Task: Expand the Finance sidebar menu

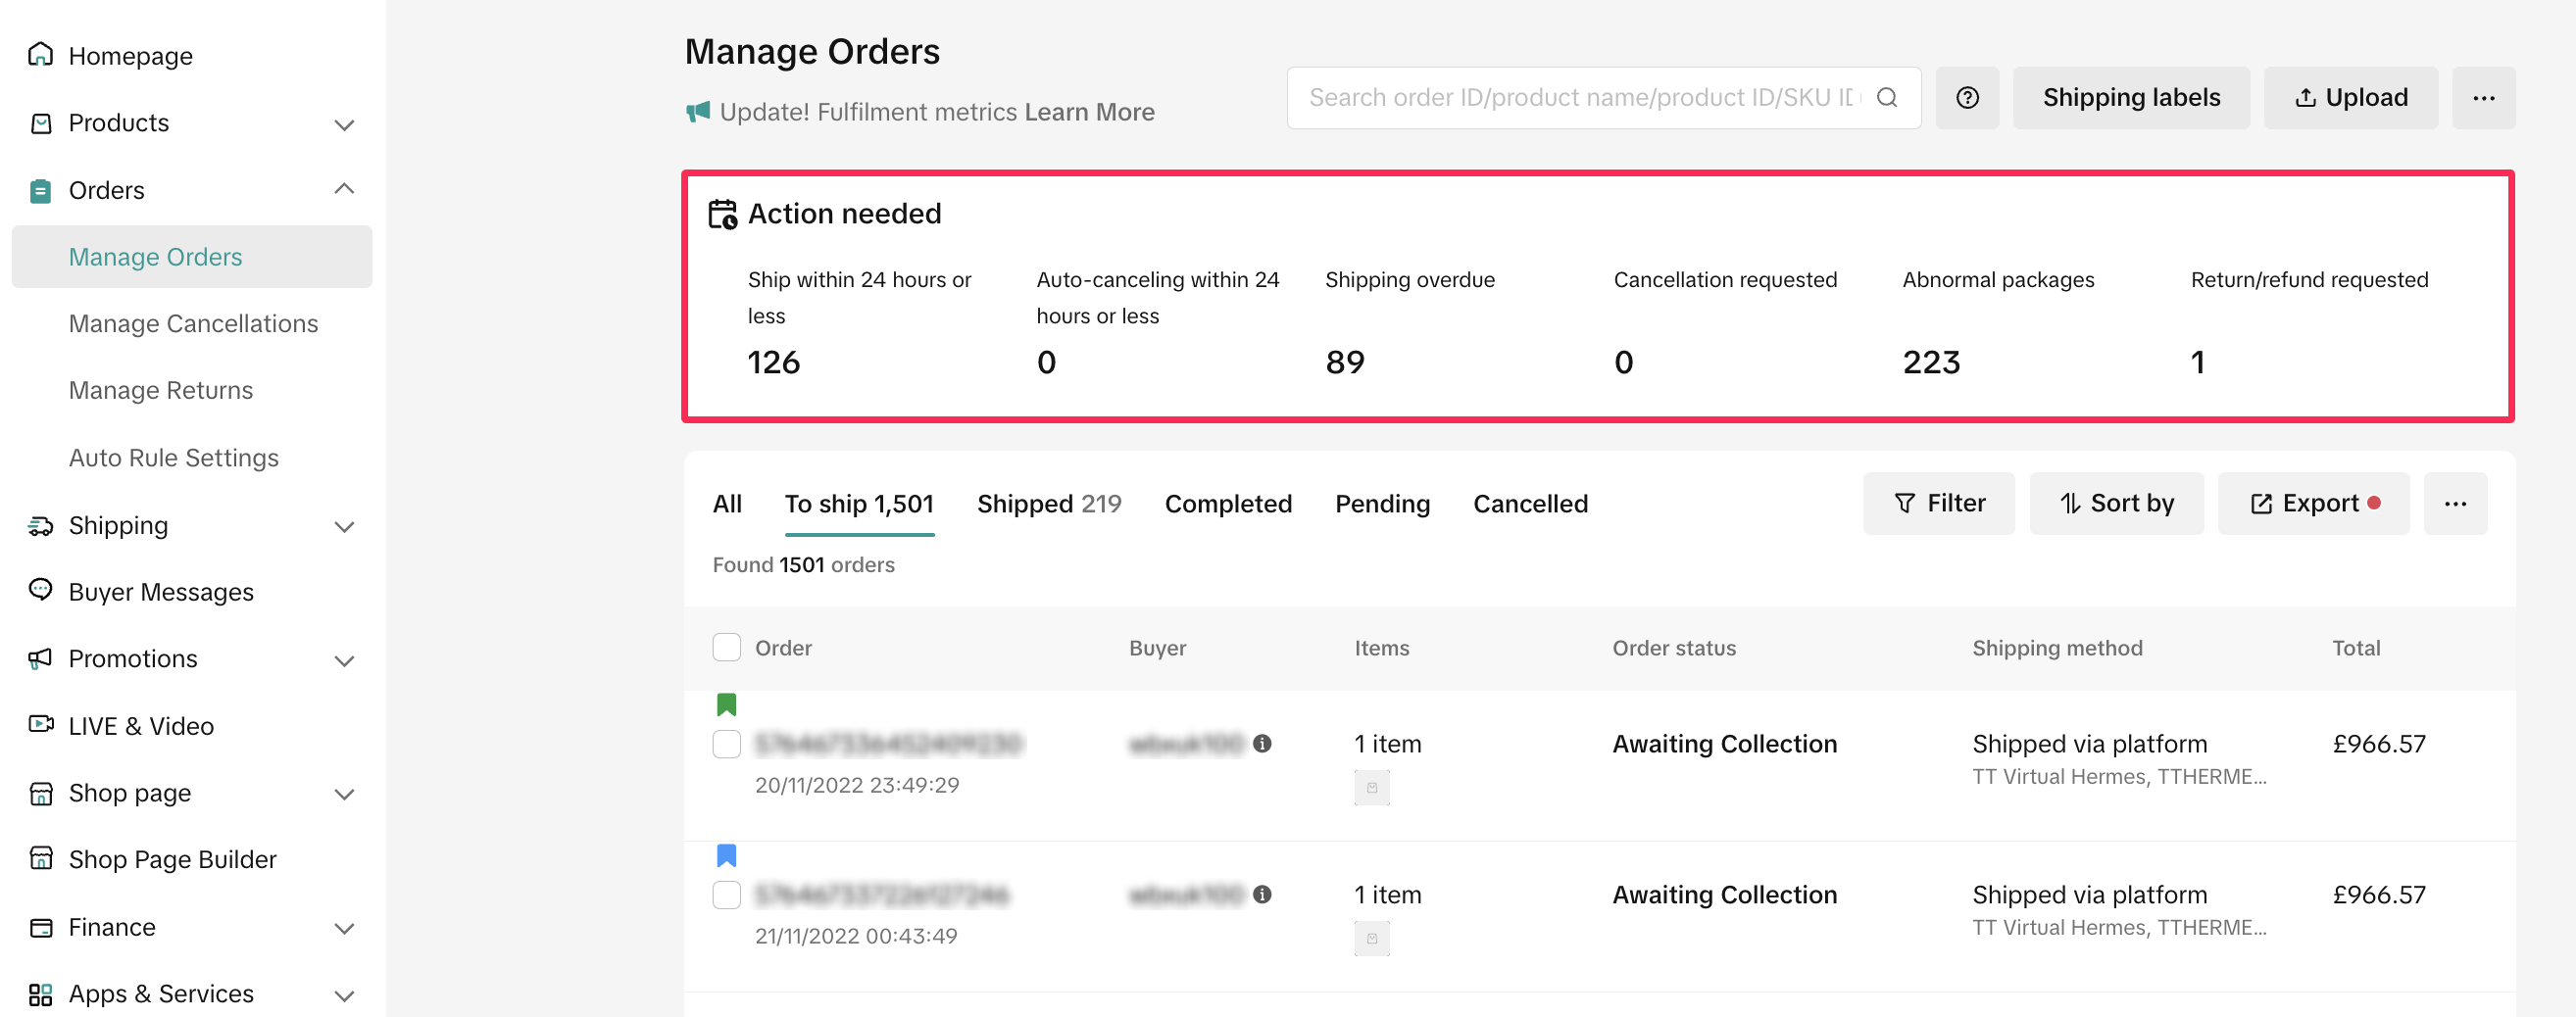Action: click(344, 928)
